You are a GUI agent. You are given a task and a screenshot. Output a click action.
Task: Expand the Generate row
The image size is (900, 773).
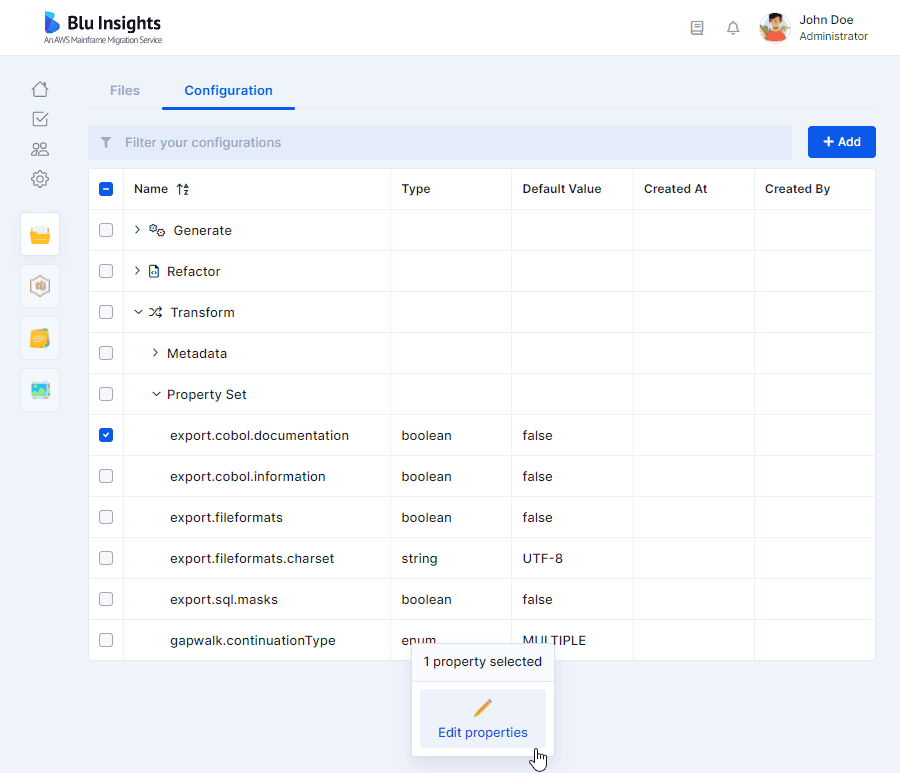(x=137, y=230)
